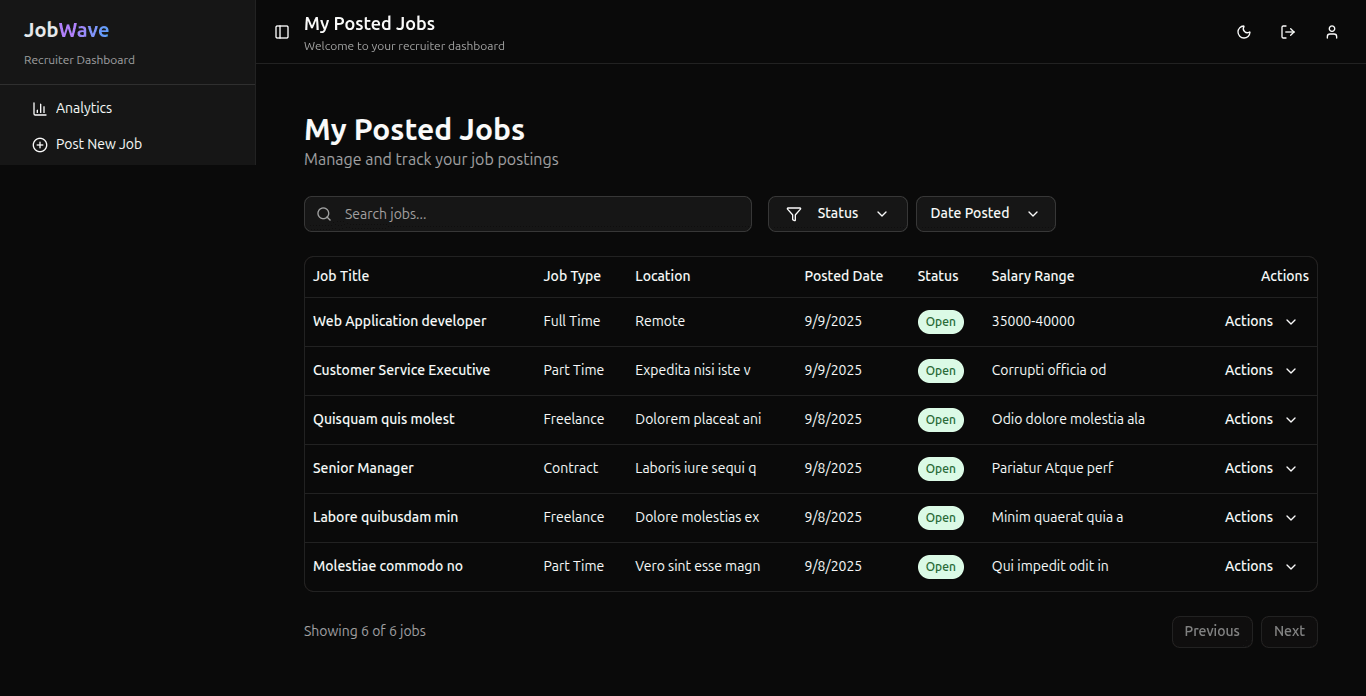Switch theme with the moon icon
This screenshot has width=1366, height=696.
pos(1244,32)
